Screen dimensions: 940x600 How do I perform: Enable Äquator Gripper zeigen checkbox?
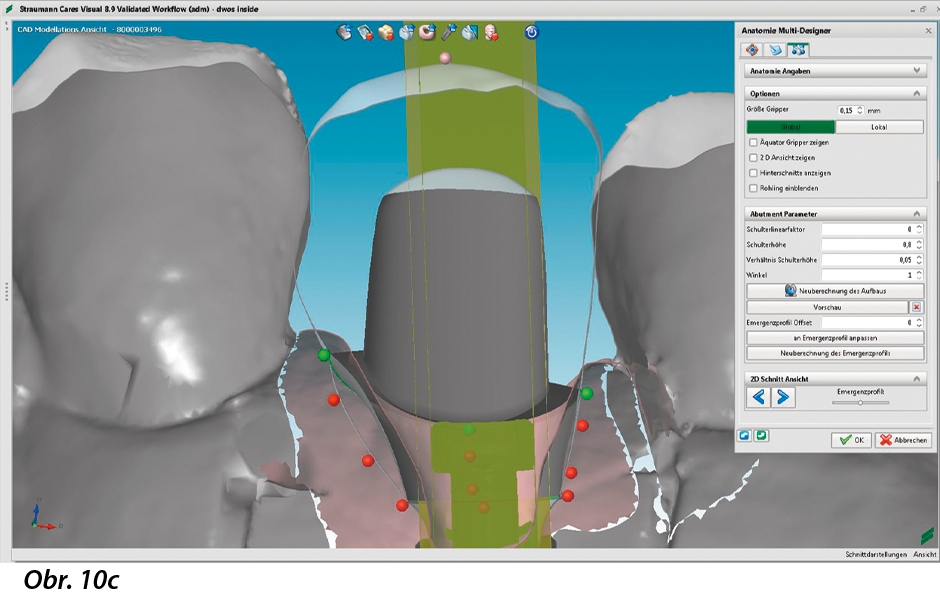point(753,143)
